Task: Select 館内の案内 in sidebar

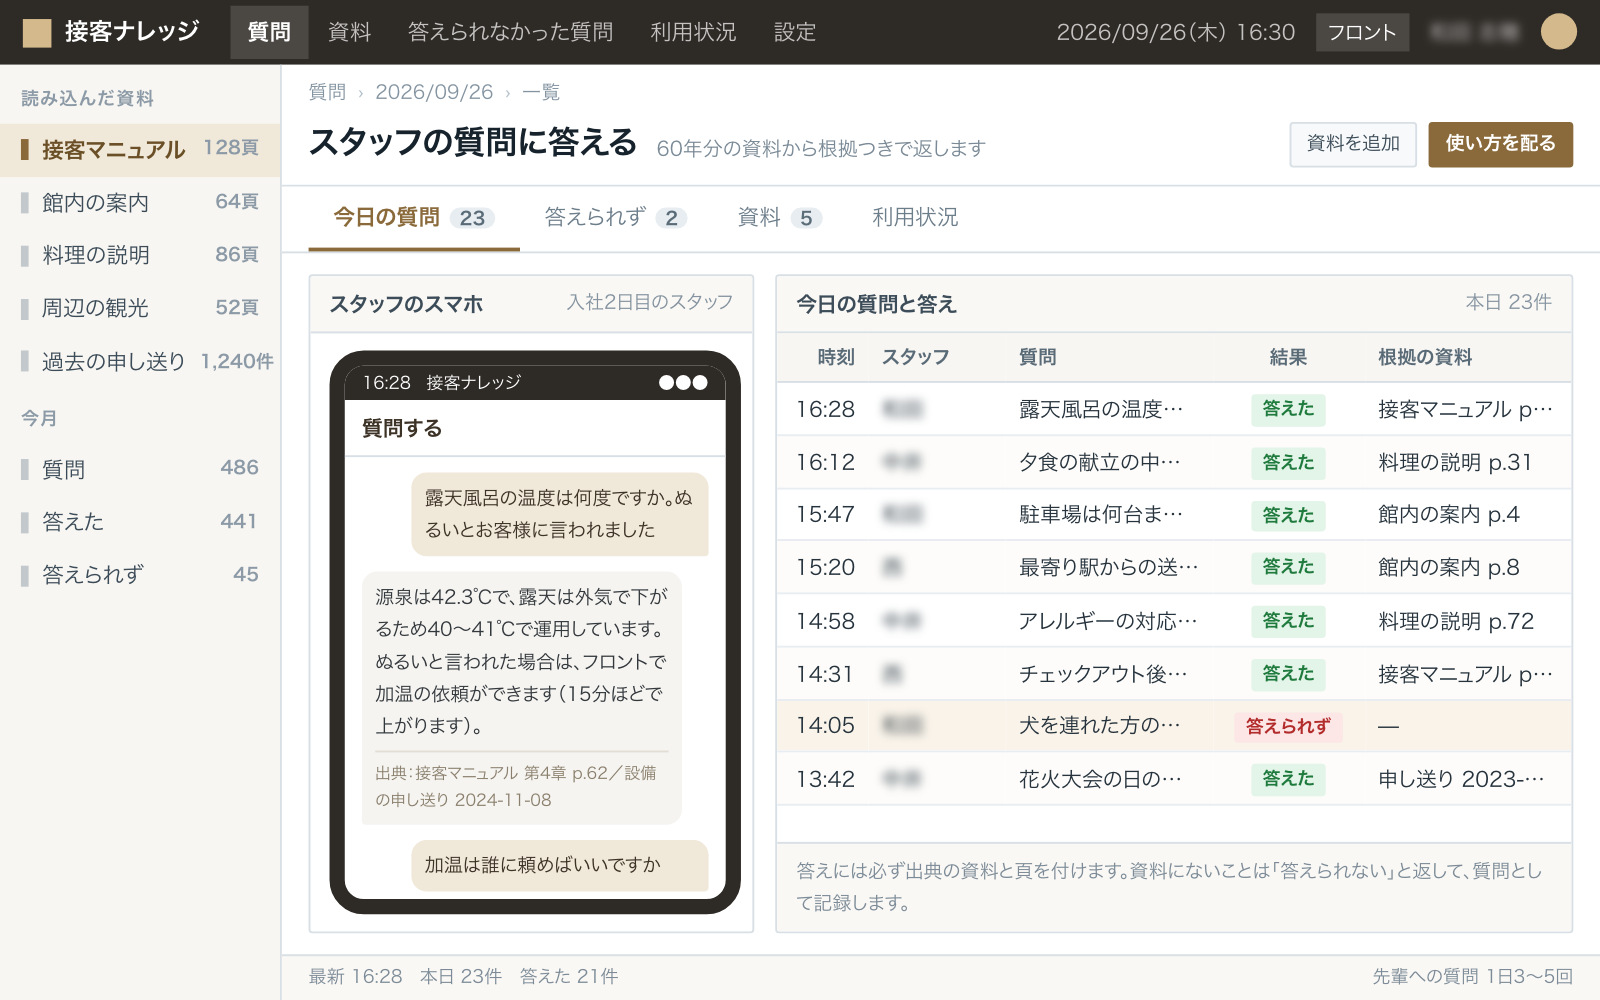Action: point(140,202)
